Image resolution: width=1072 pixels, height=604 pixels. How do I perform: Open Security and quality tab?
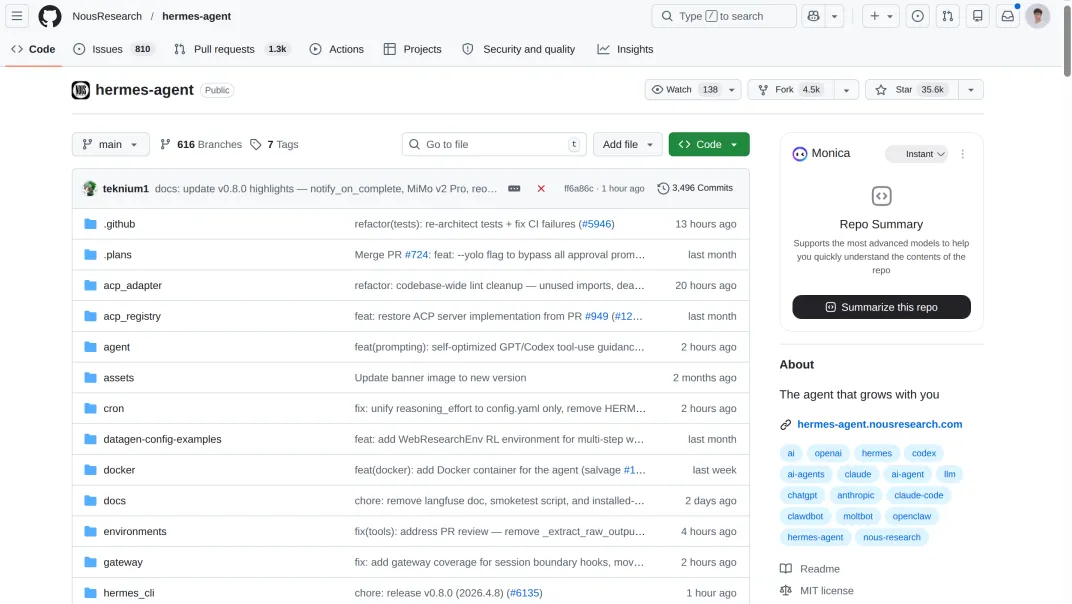519,49
